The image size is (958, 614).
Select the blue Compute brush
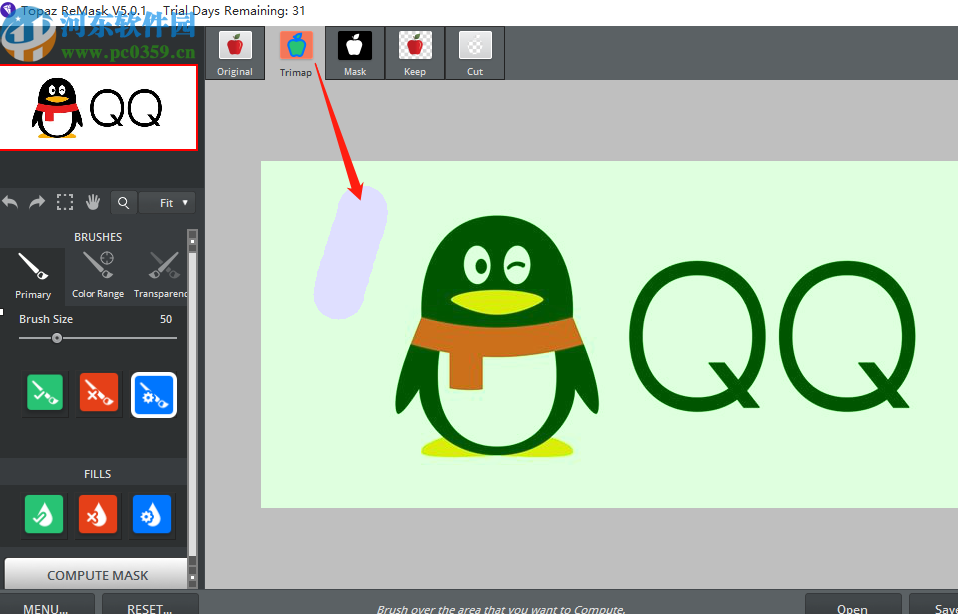point(153,394)
